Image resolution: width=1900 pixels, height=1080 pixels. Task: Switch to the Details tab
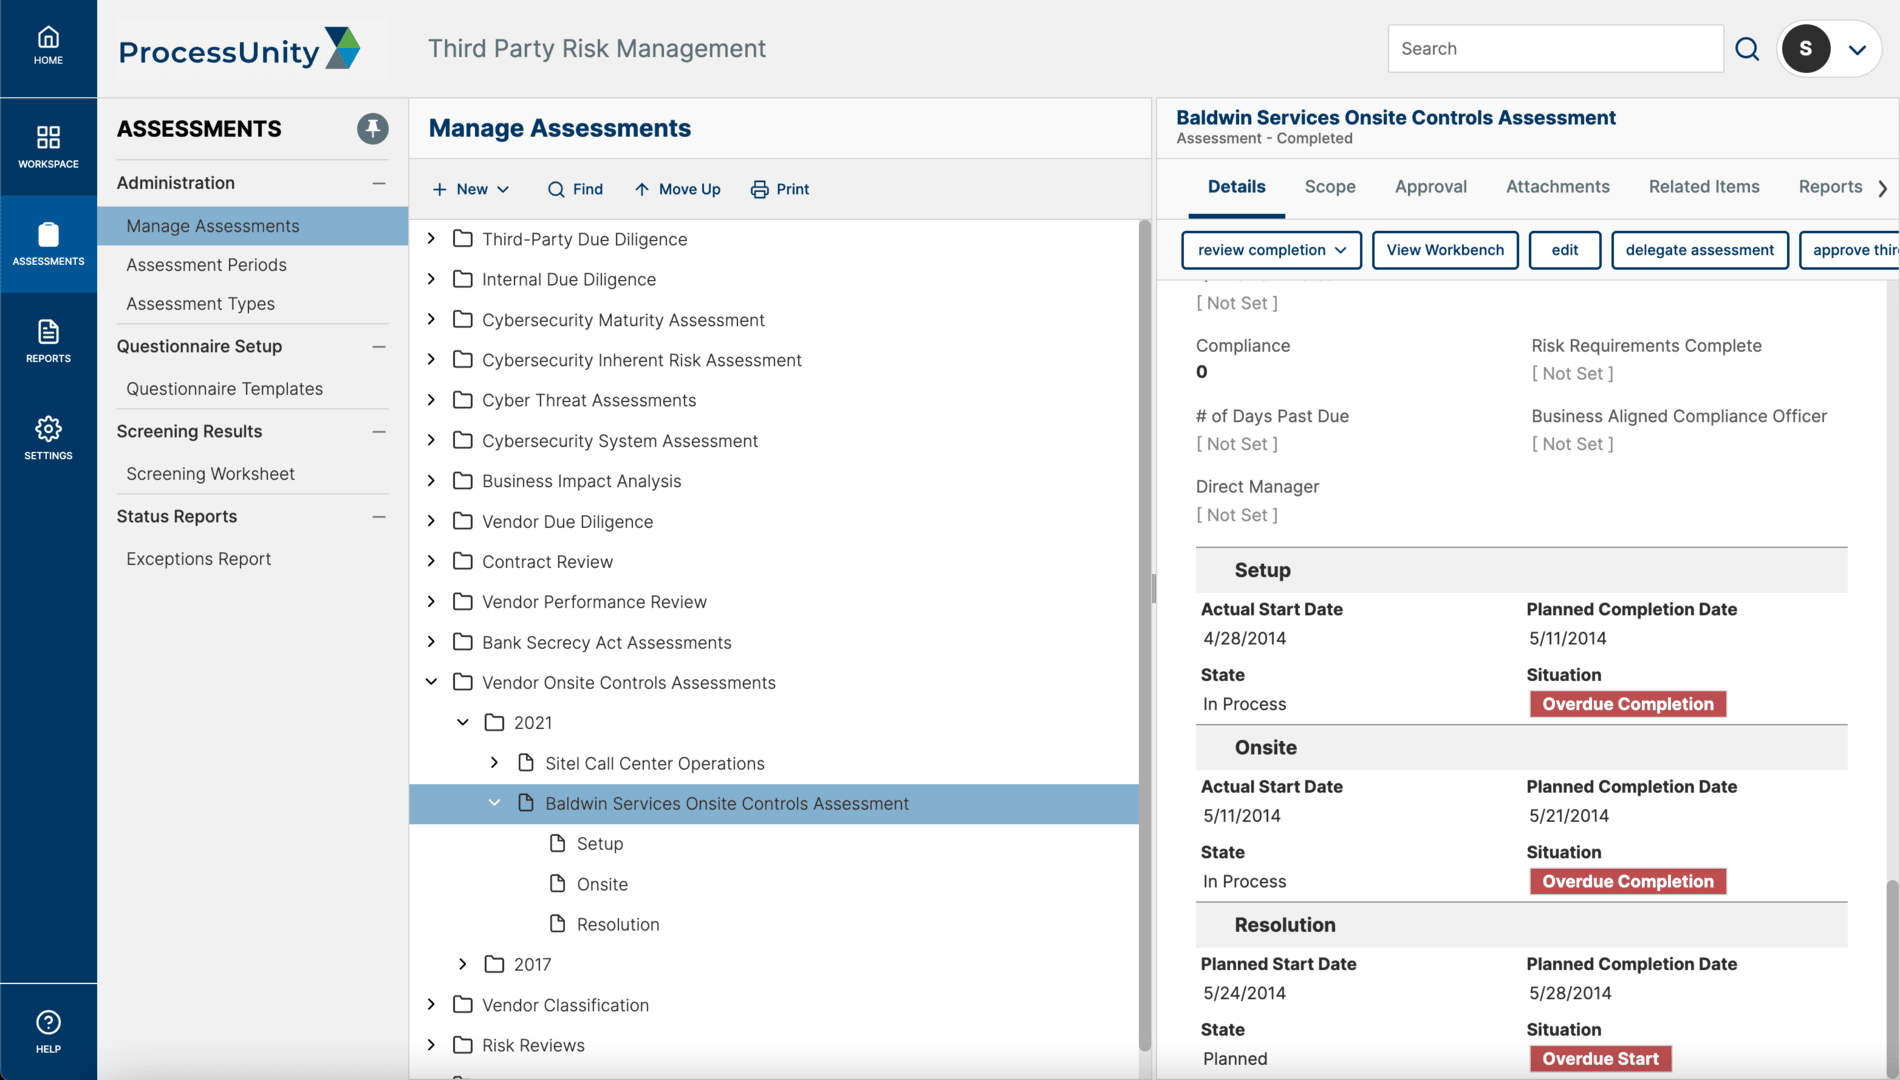pos(1236,187)
